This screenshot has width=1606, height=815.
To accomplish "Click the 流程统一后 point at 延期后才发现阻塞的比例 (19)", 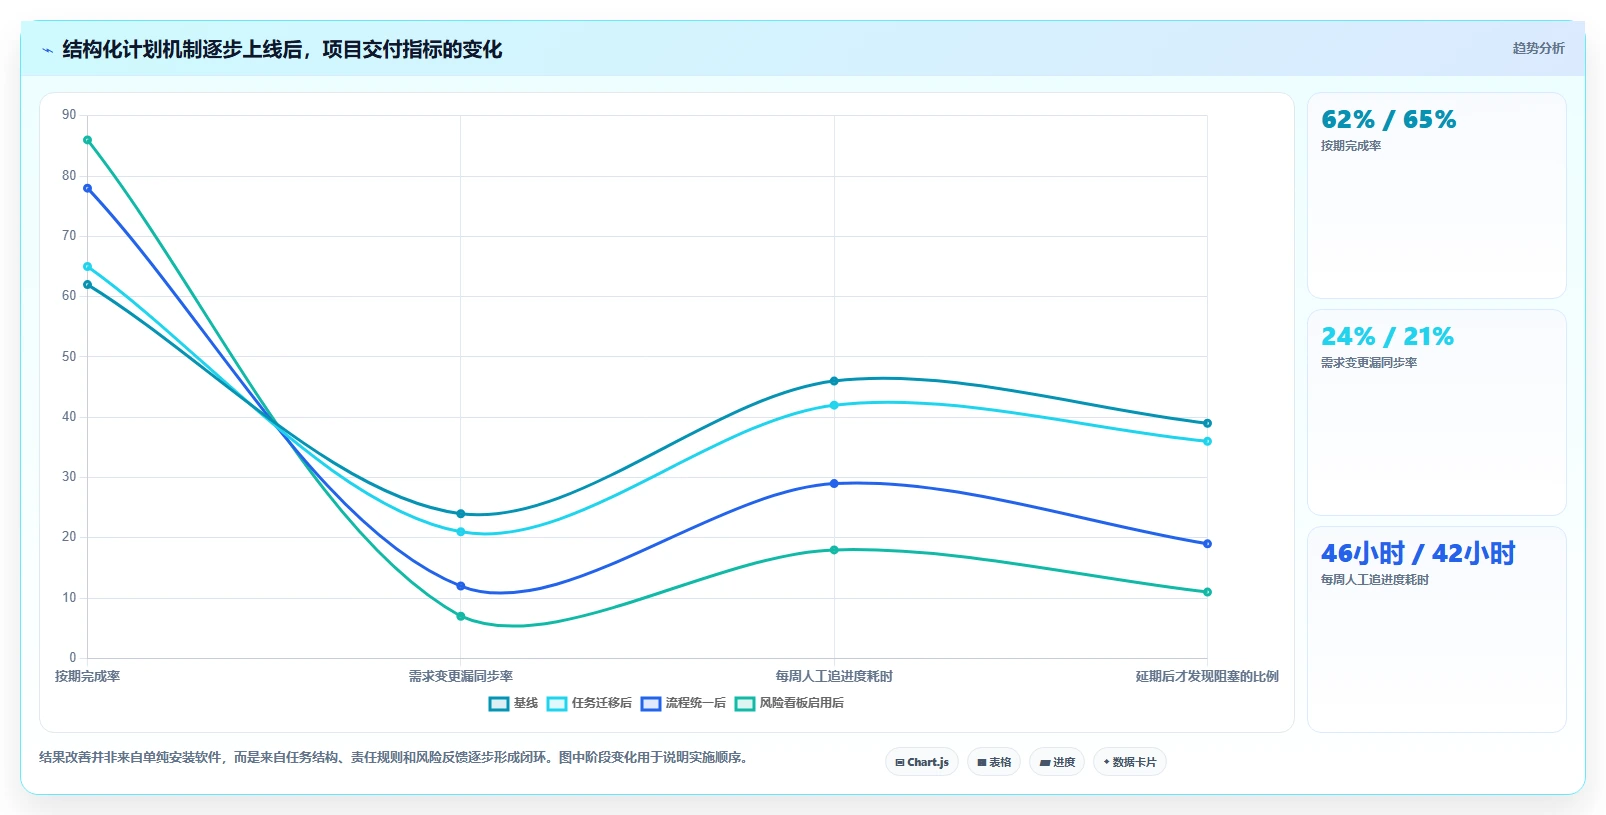I will pos(1207,544).
